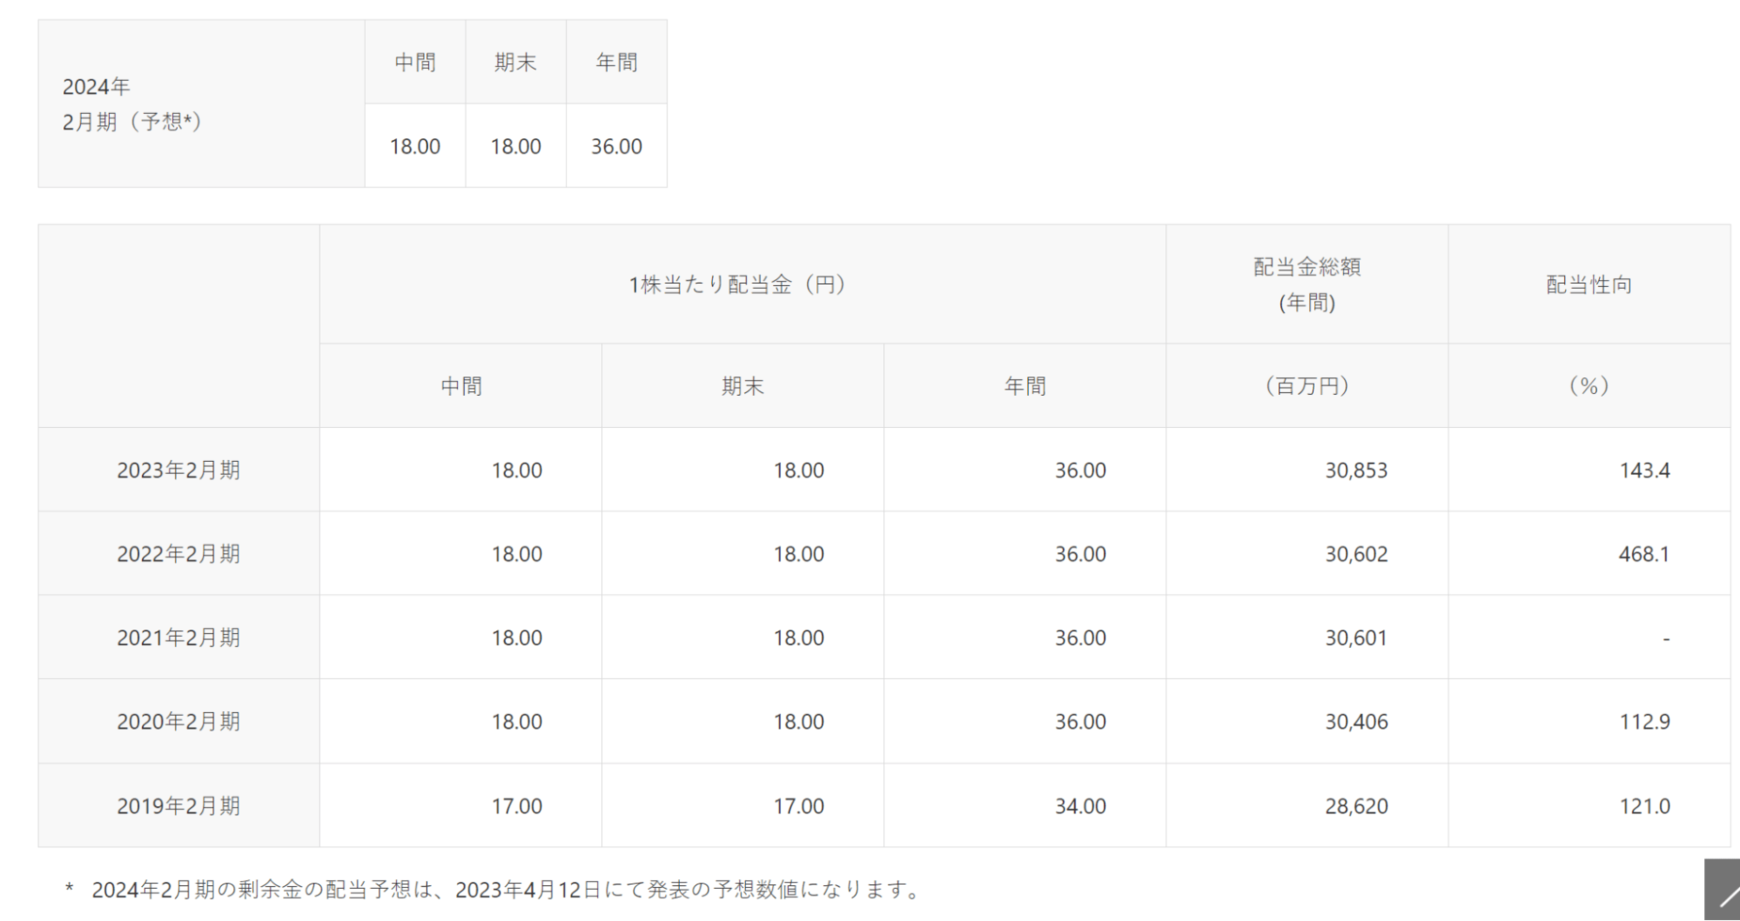This screenshot has width=1740, height=921.
Task: Click the 36.00 value in forecast table
Action: pos(616,146)
